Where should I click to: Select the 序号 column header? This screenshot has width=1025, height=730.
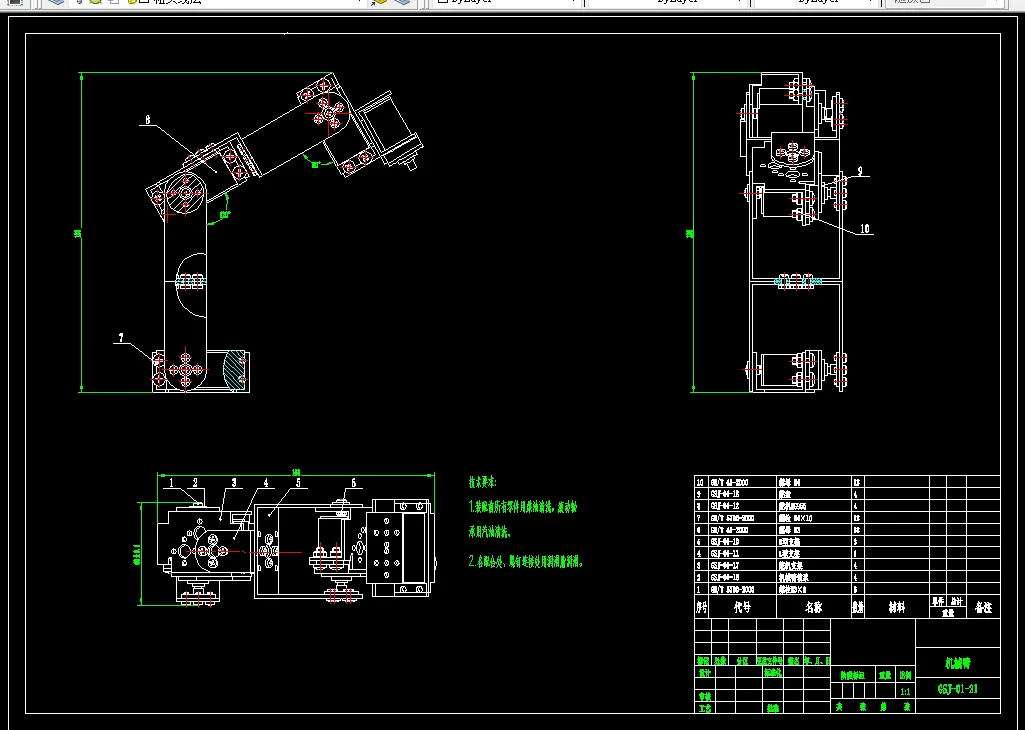(701, 607)
